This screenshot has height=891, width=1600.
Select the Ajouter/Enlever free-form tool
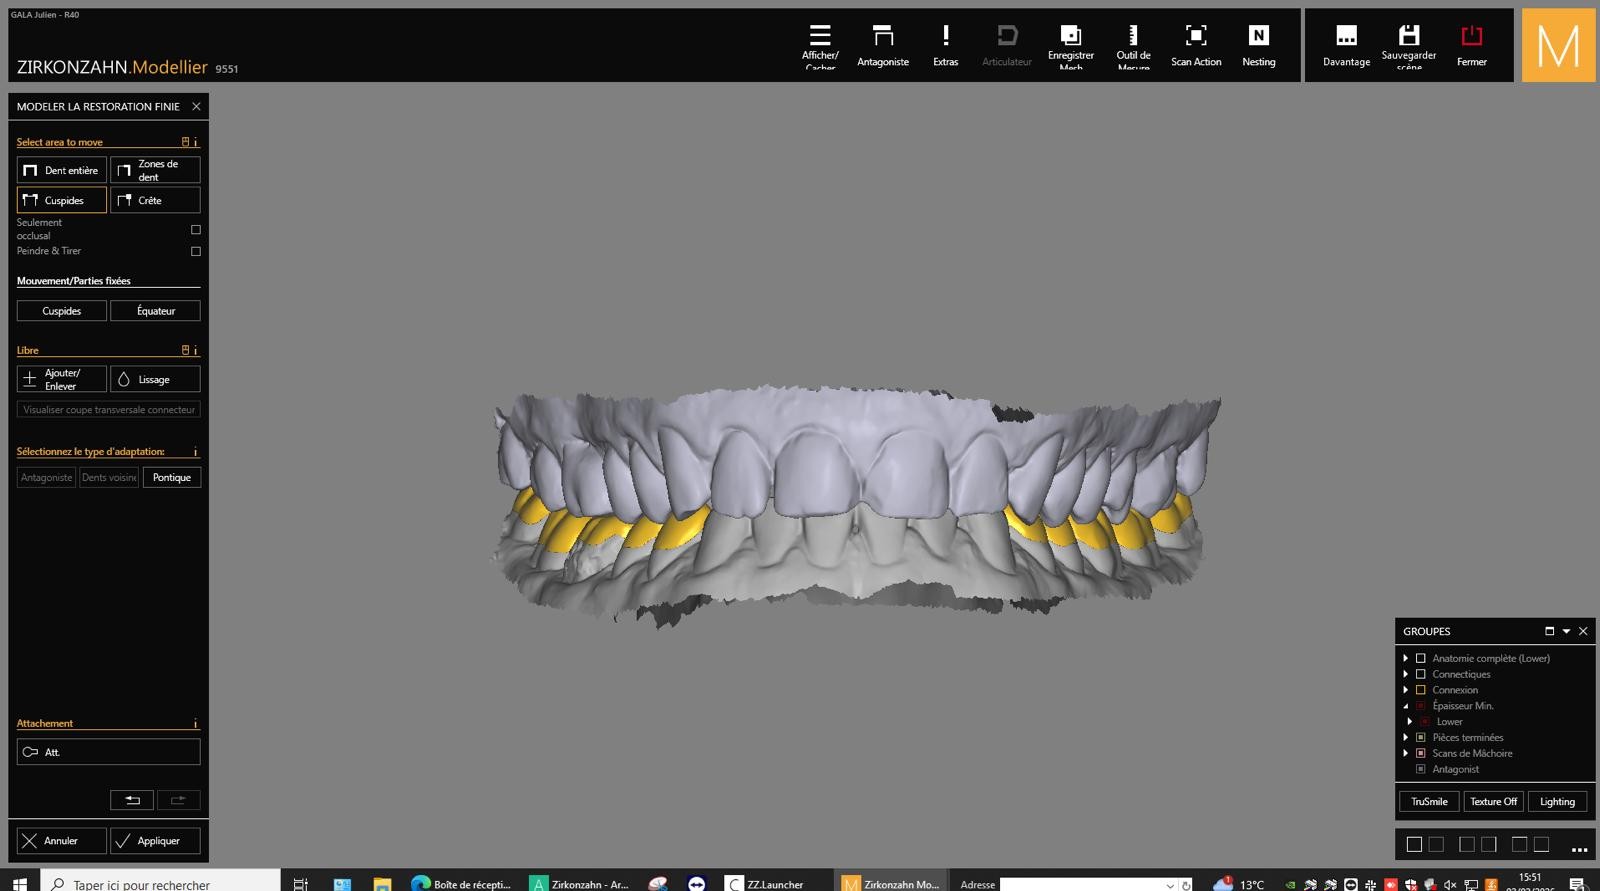click(x=62, y=379)
